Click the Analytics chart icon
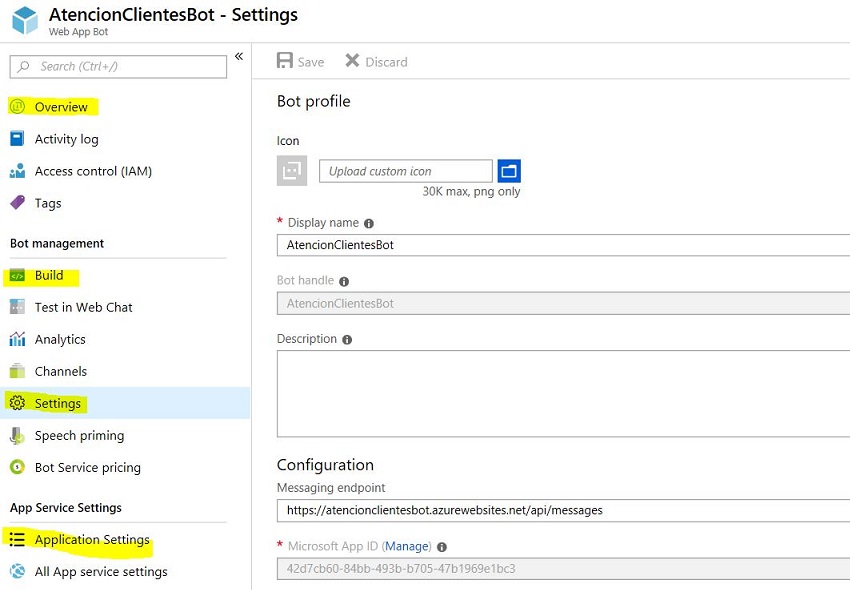This screenshot has width=850, height=590. pyautogui.click(x=17, y=339)
